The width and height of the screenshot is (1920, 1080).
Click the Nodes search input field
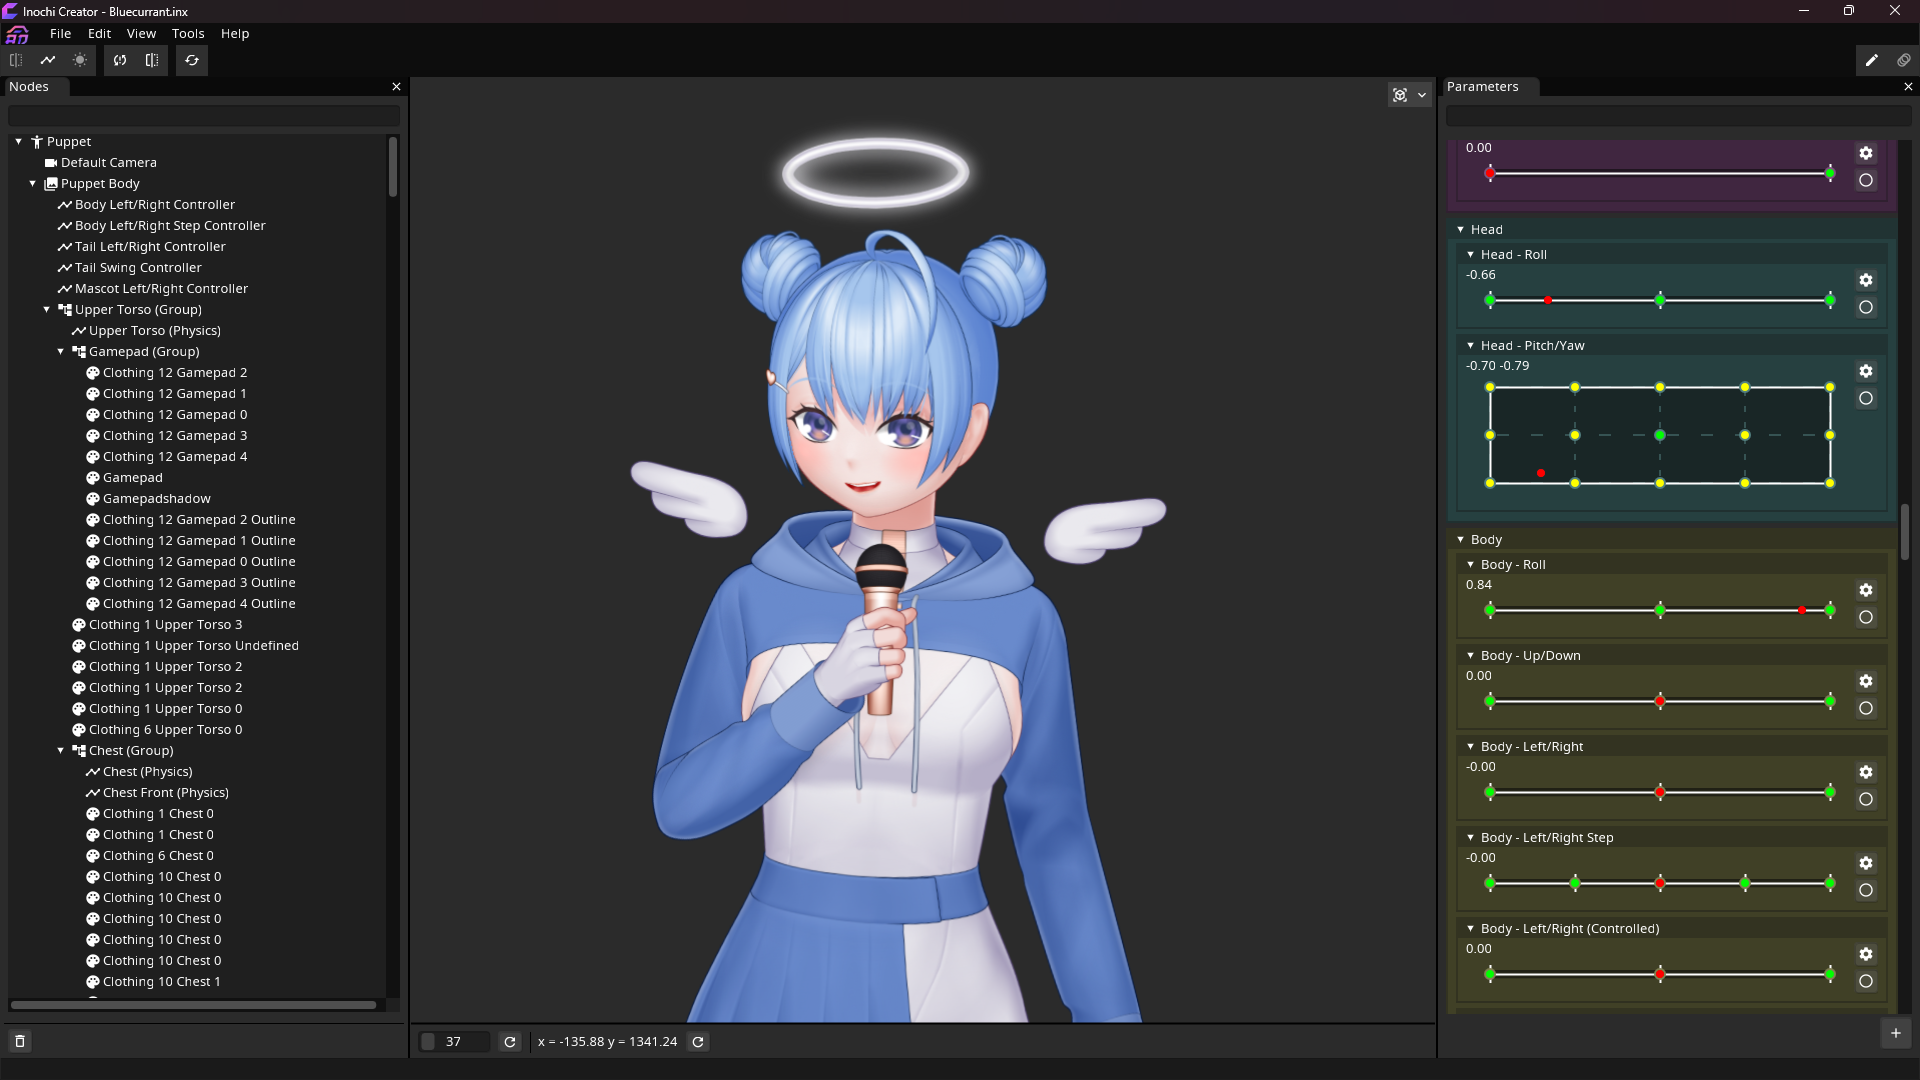pos(204,116)
